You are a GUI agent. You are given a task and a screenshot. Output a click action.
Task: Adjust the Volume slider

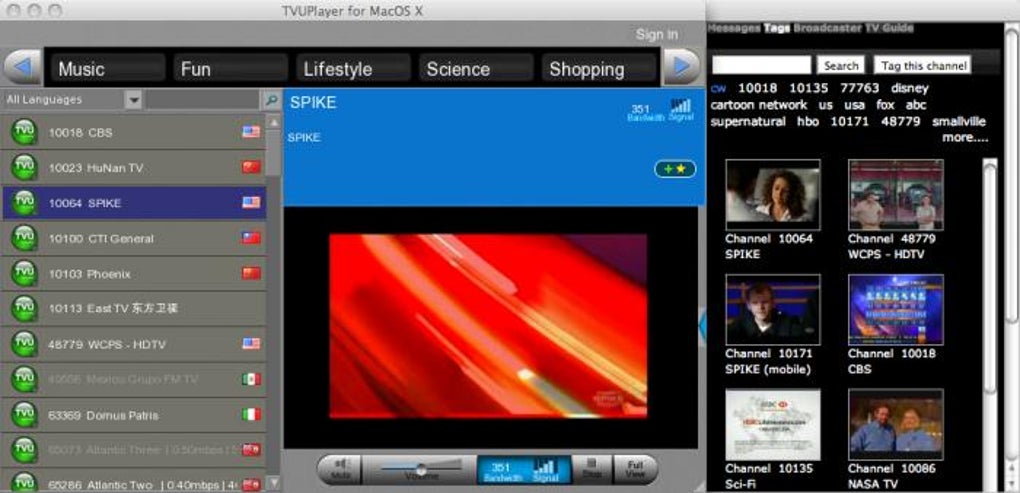pyautogui.click(x=421, y=469)
